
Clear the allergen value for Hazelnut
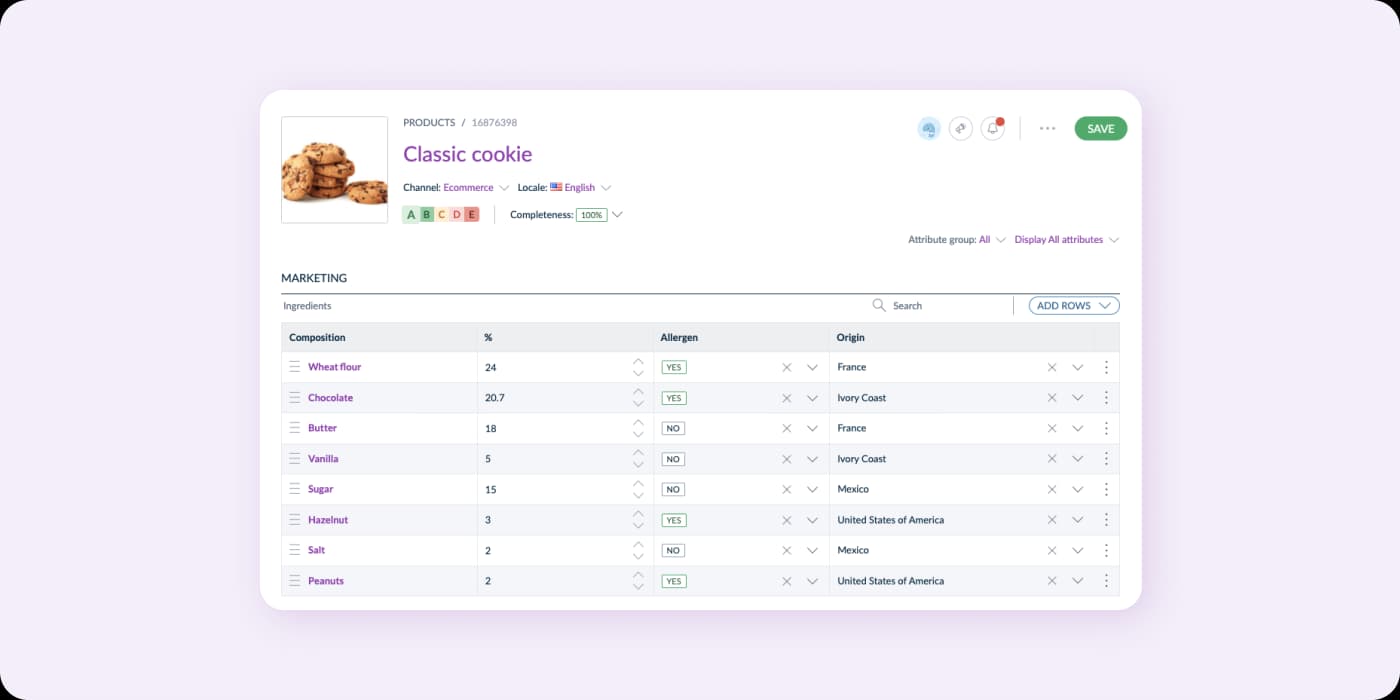[x=787, y=520]
